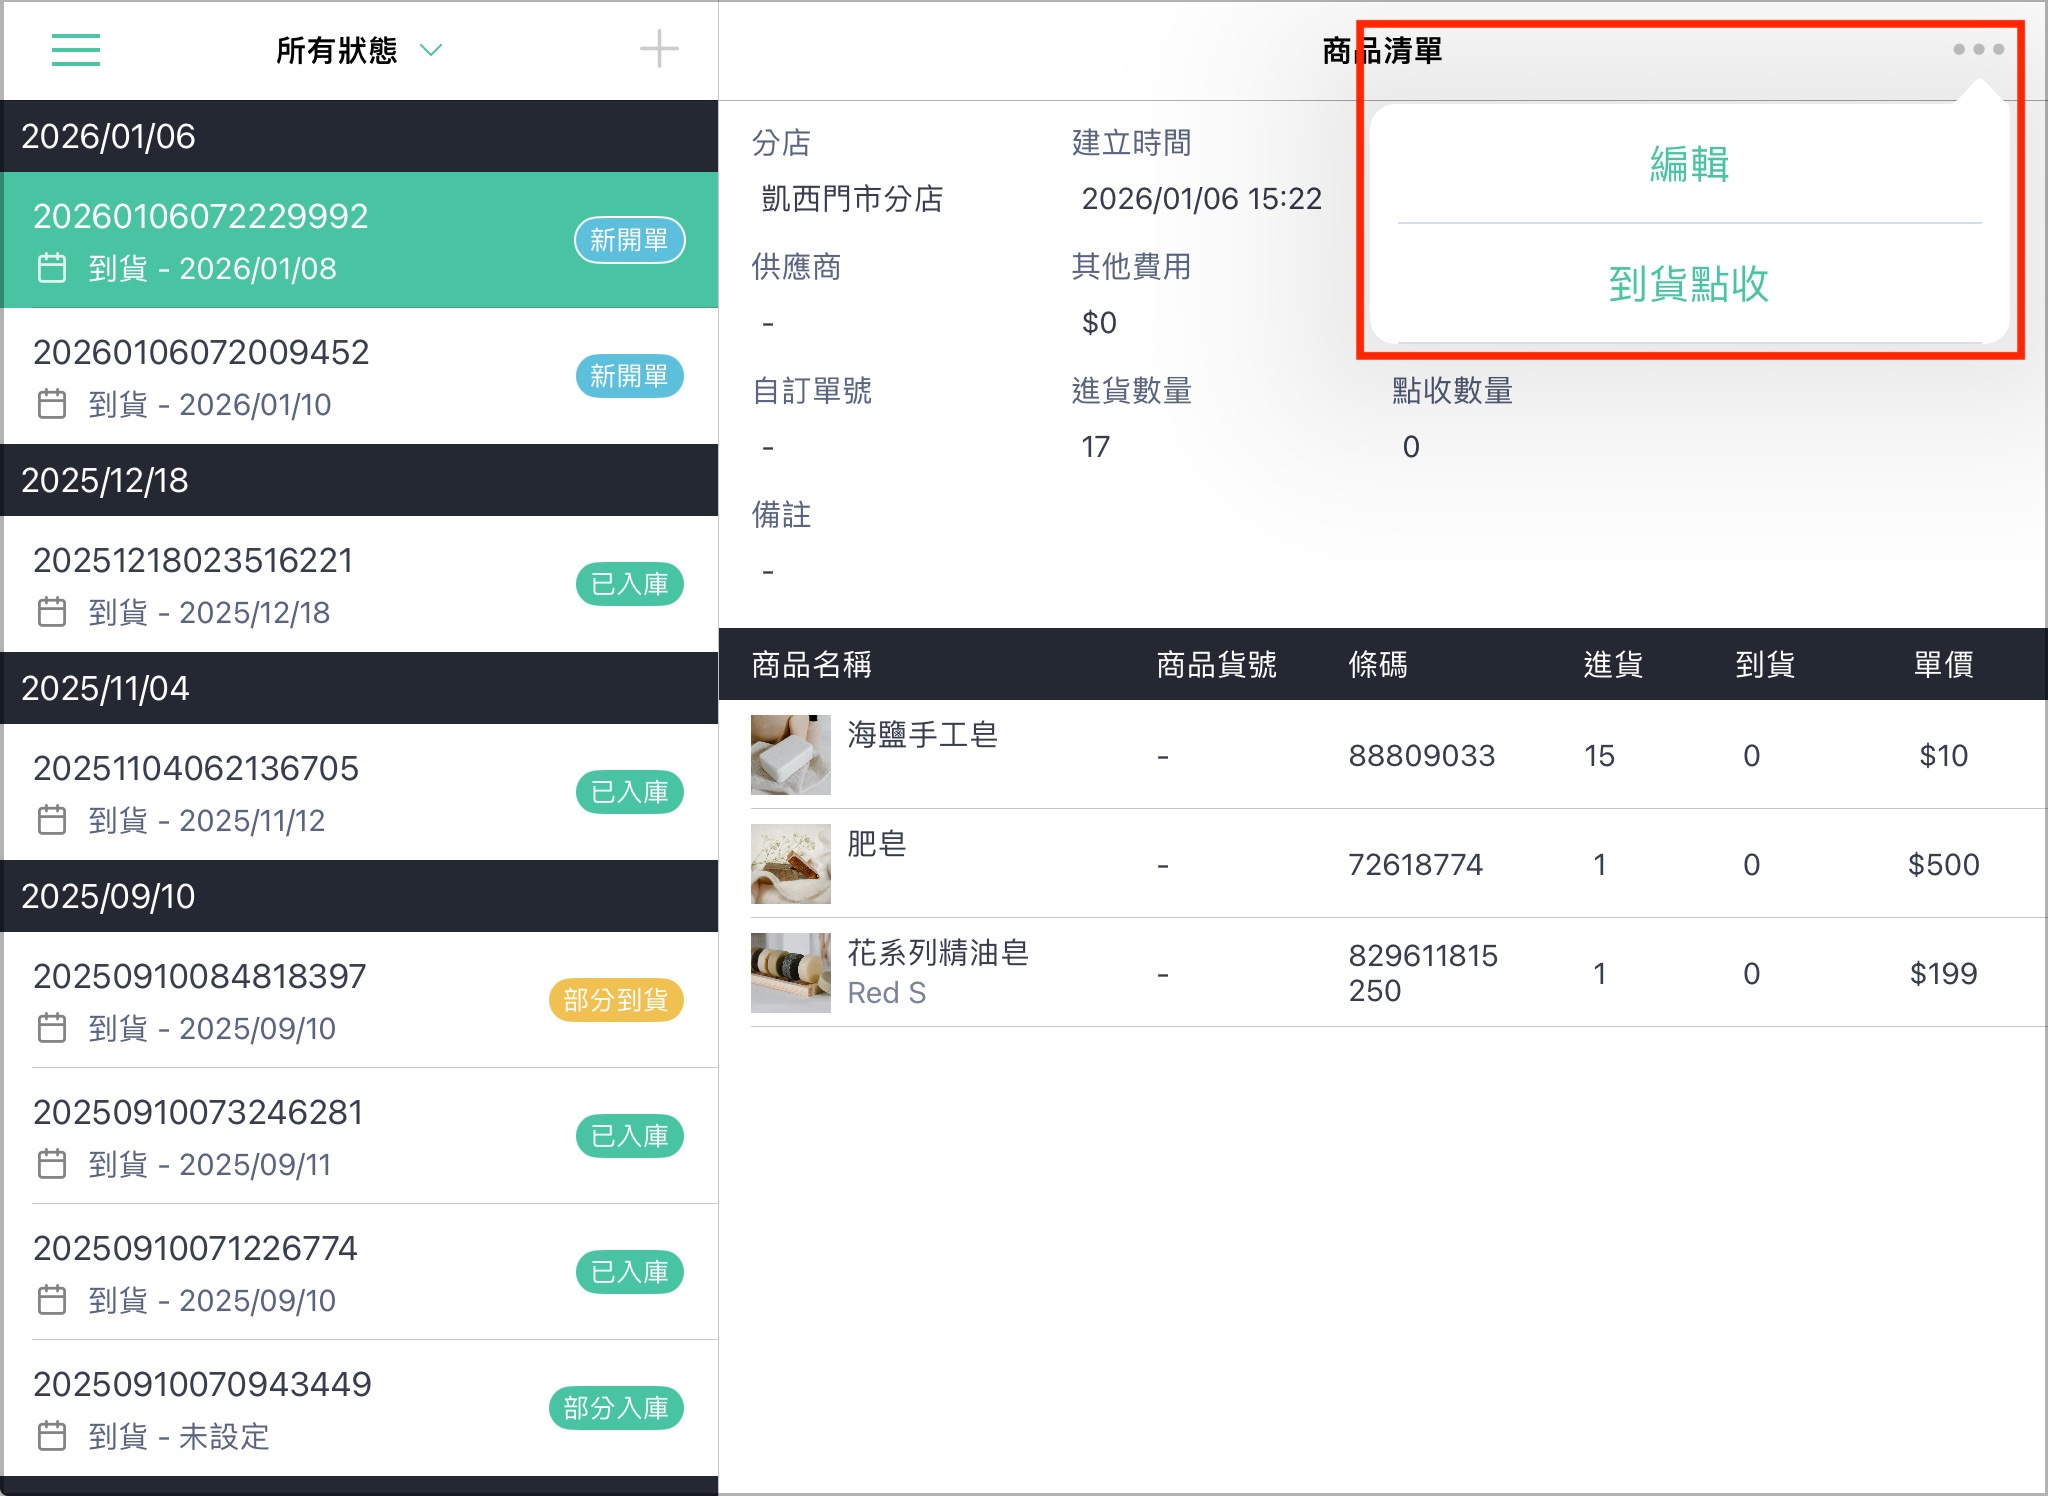Click the 部分到貨 status badge
Screen dimensions: 2048x1496
616,1000
